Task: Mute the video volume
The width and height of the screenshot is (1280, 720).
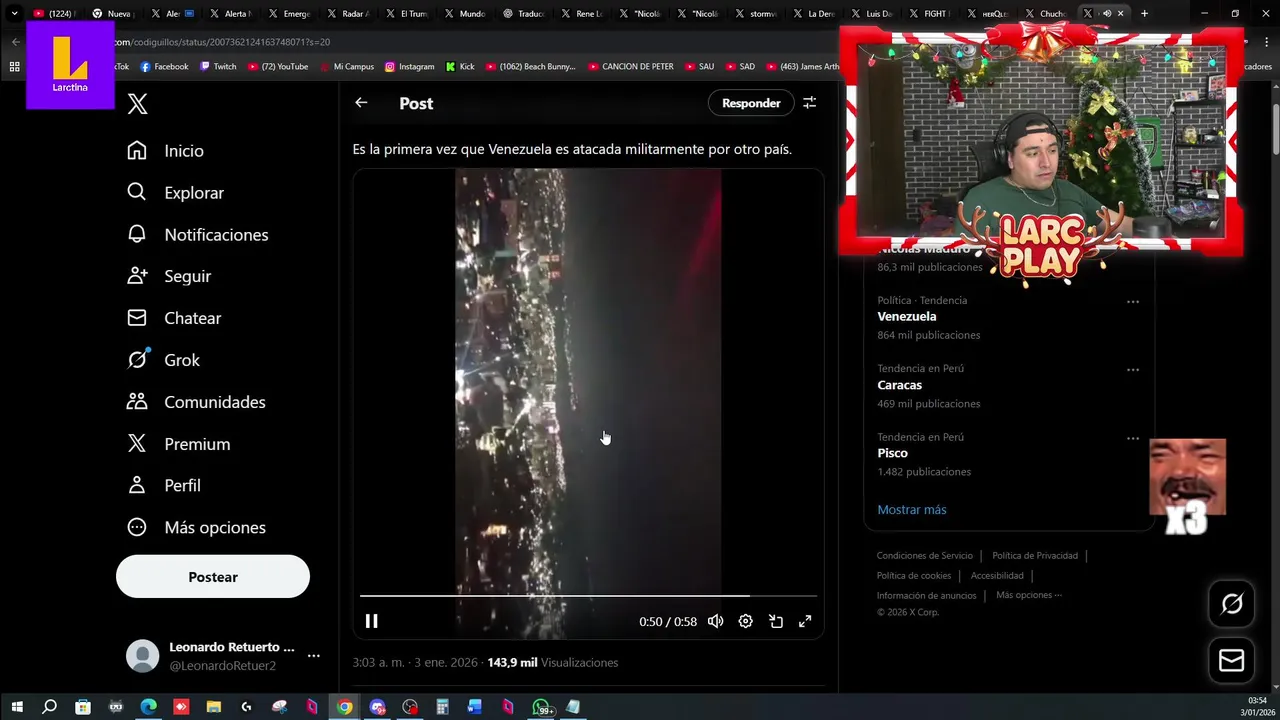Action: (x=716, y=621)
